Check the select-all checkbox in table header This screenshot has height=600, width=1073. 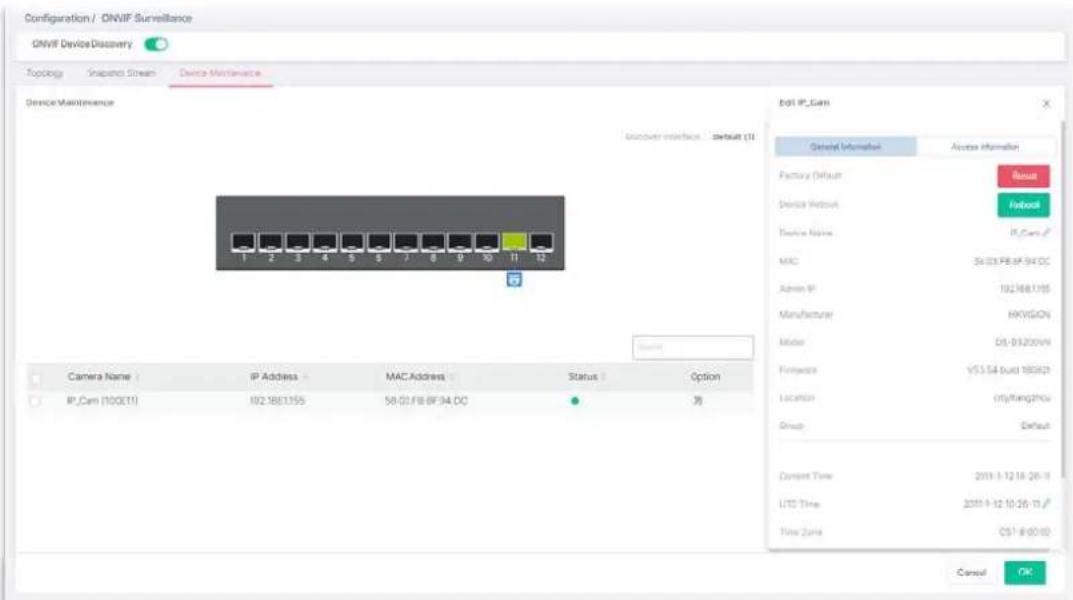click(36, 378)
